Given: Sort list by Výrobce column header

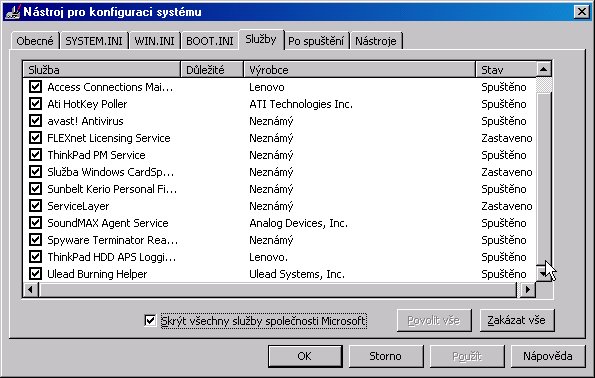Looking at the screenshot, I should (359, 70).
